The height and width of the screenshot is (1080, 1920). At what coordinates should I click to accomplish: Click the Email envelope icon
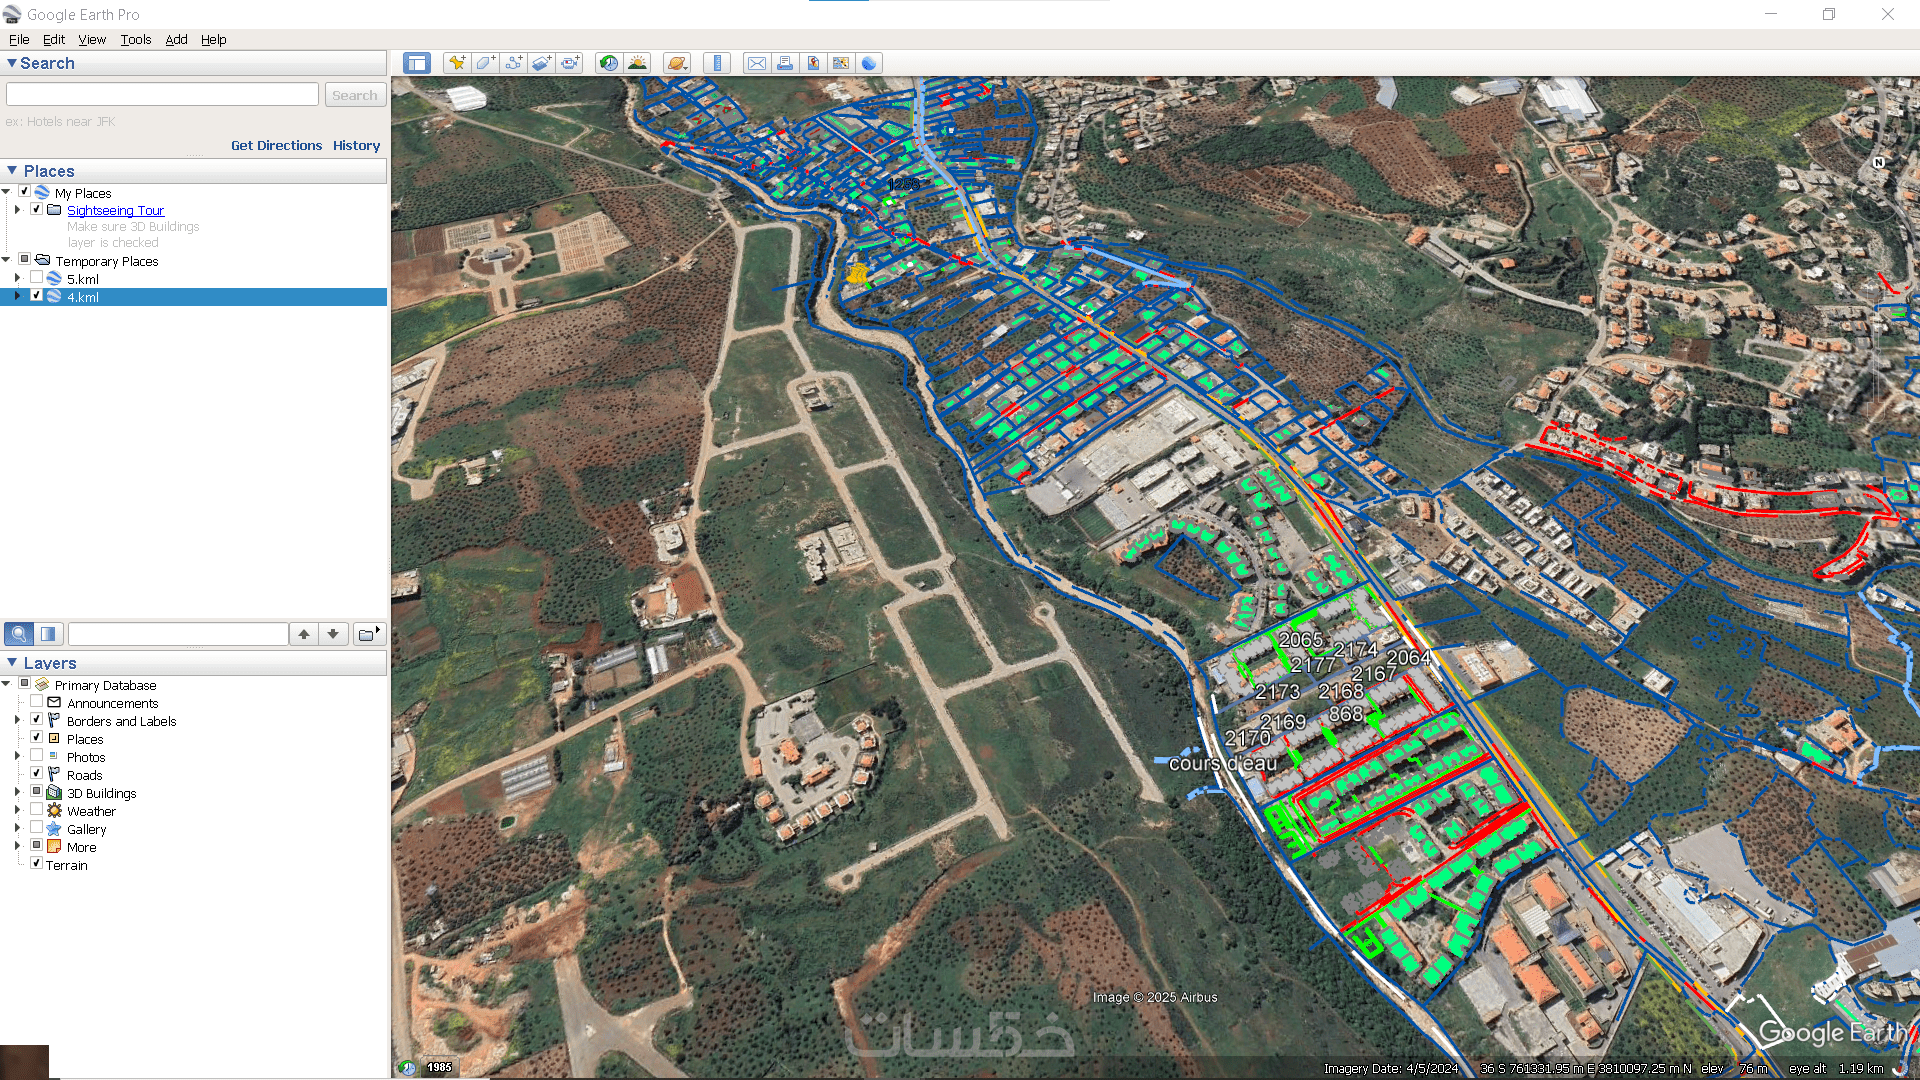[757, 63]
